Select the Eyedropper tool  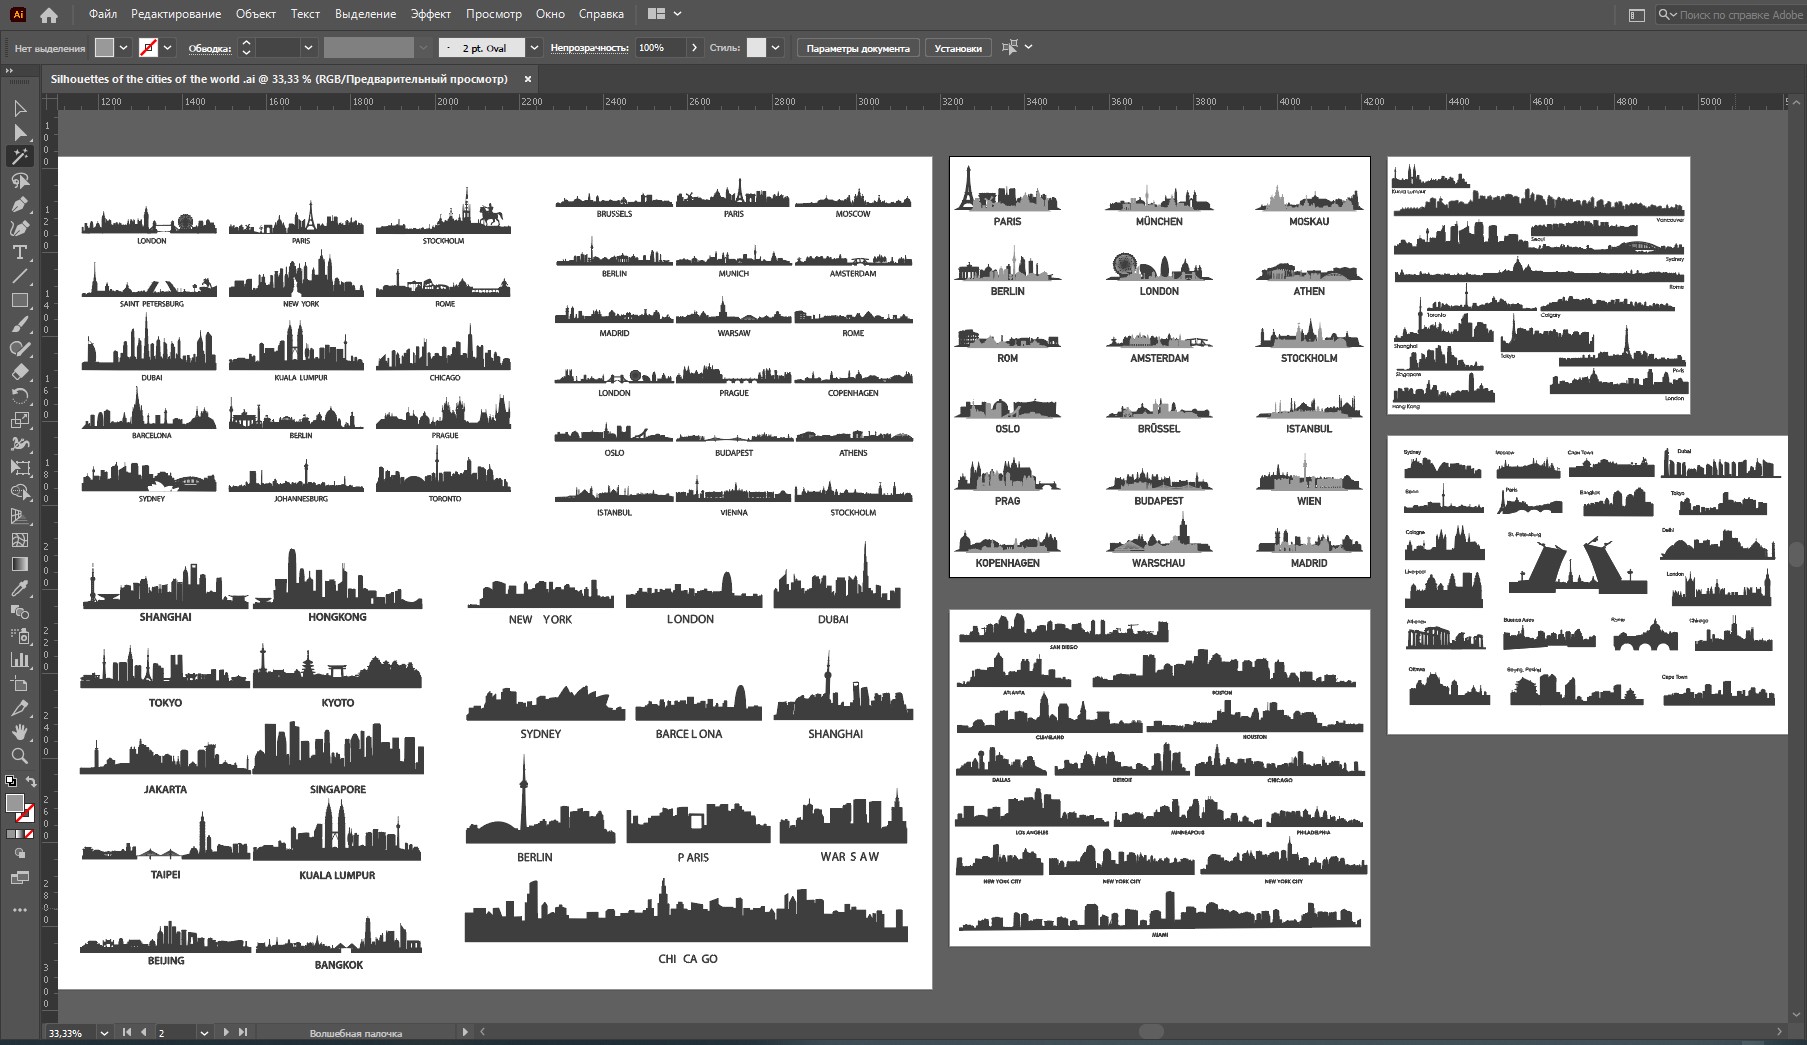(19, 588)
